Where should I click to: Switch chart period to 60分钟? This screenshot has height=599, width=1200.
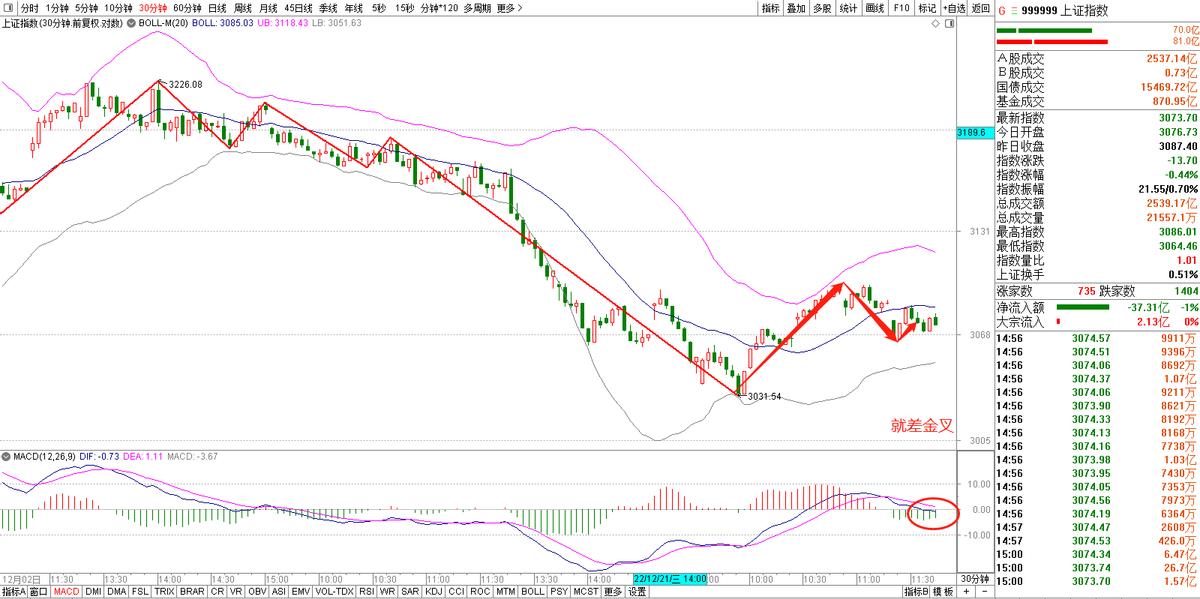(188, 8)
